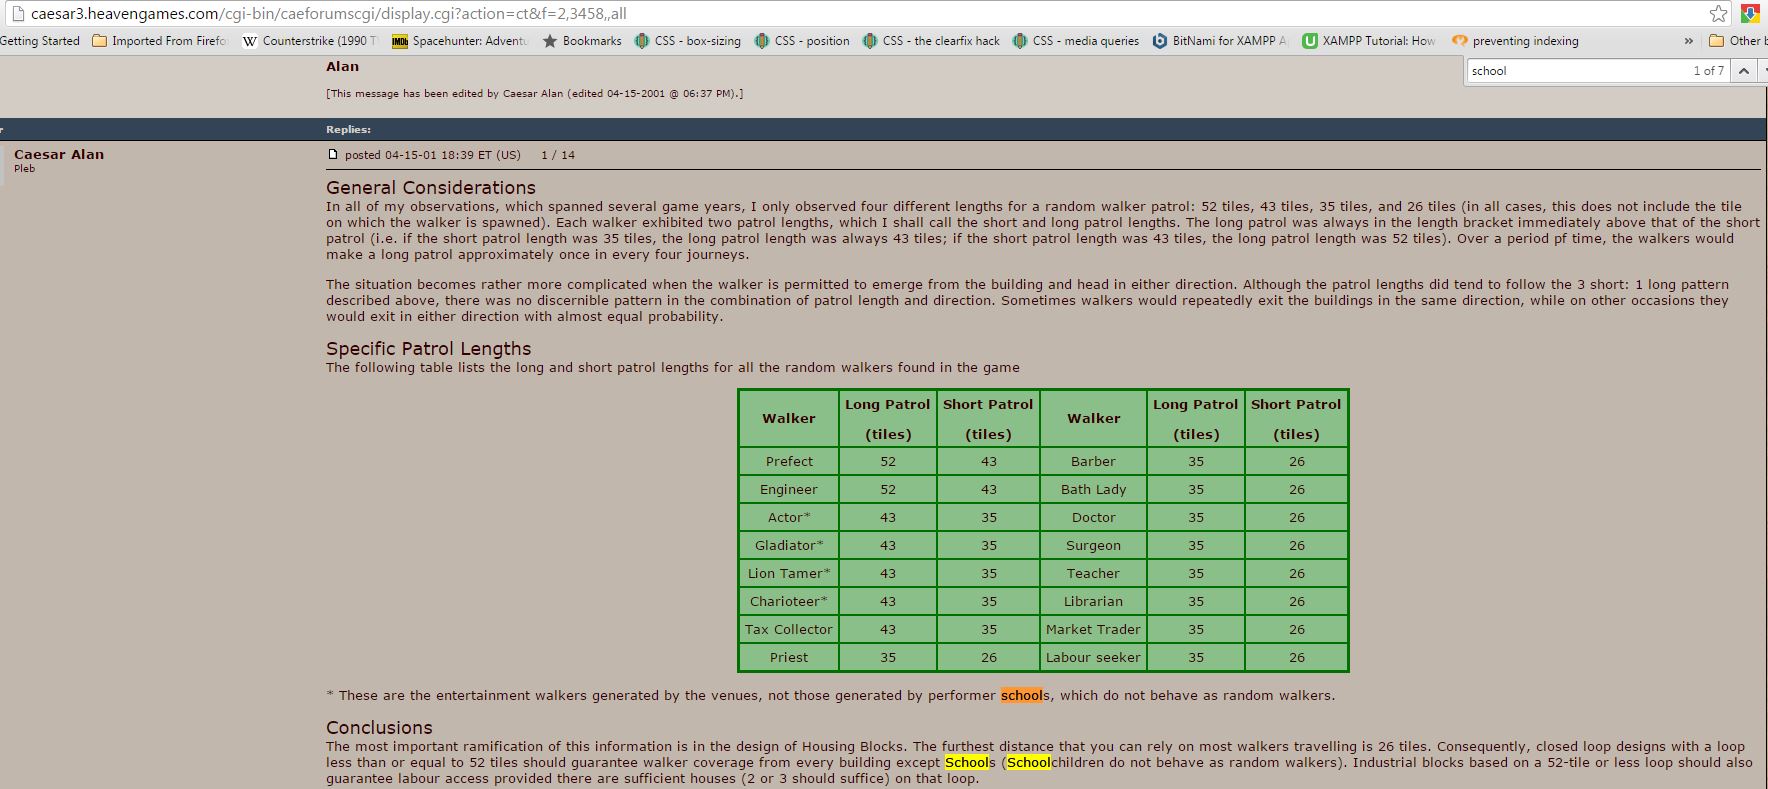Click the Teacher table cell
The height and width of the screenshot is (789, 1768).
tap(1093, 573)
